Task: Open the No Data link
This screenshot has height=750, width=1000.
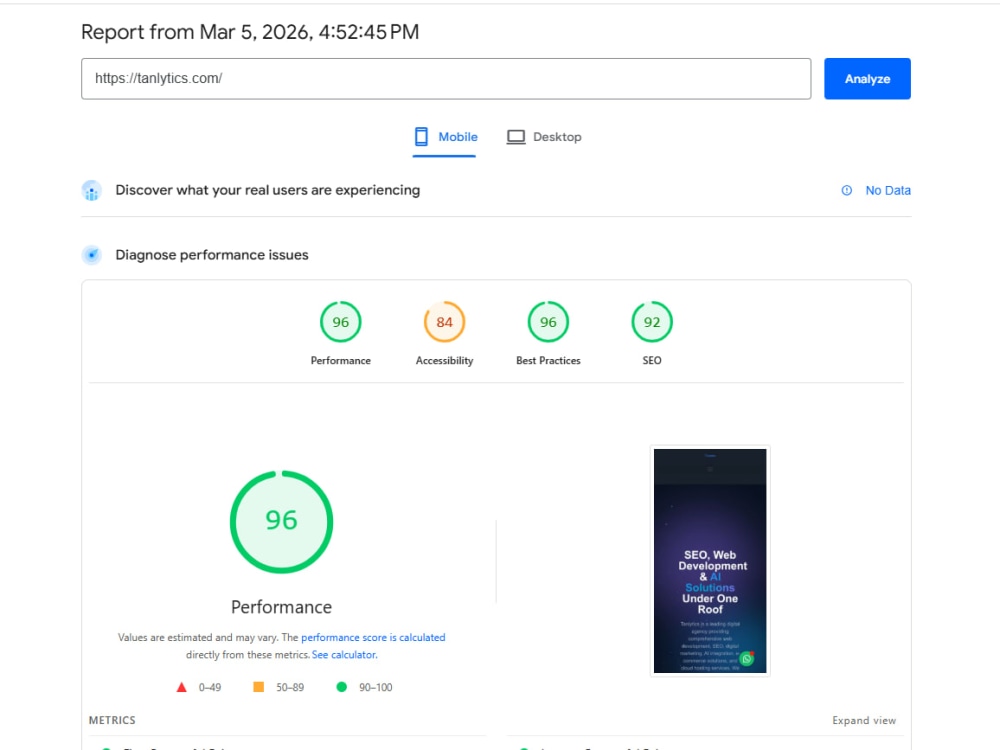Action: click(x=888, y=190)
